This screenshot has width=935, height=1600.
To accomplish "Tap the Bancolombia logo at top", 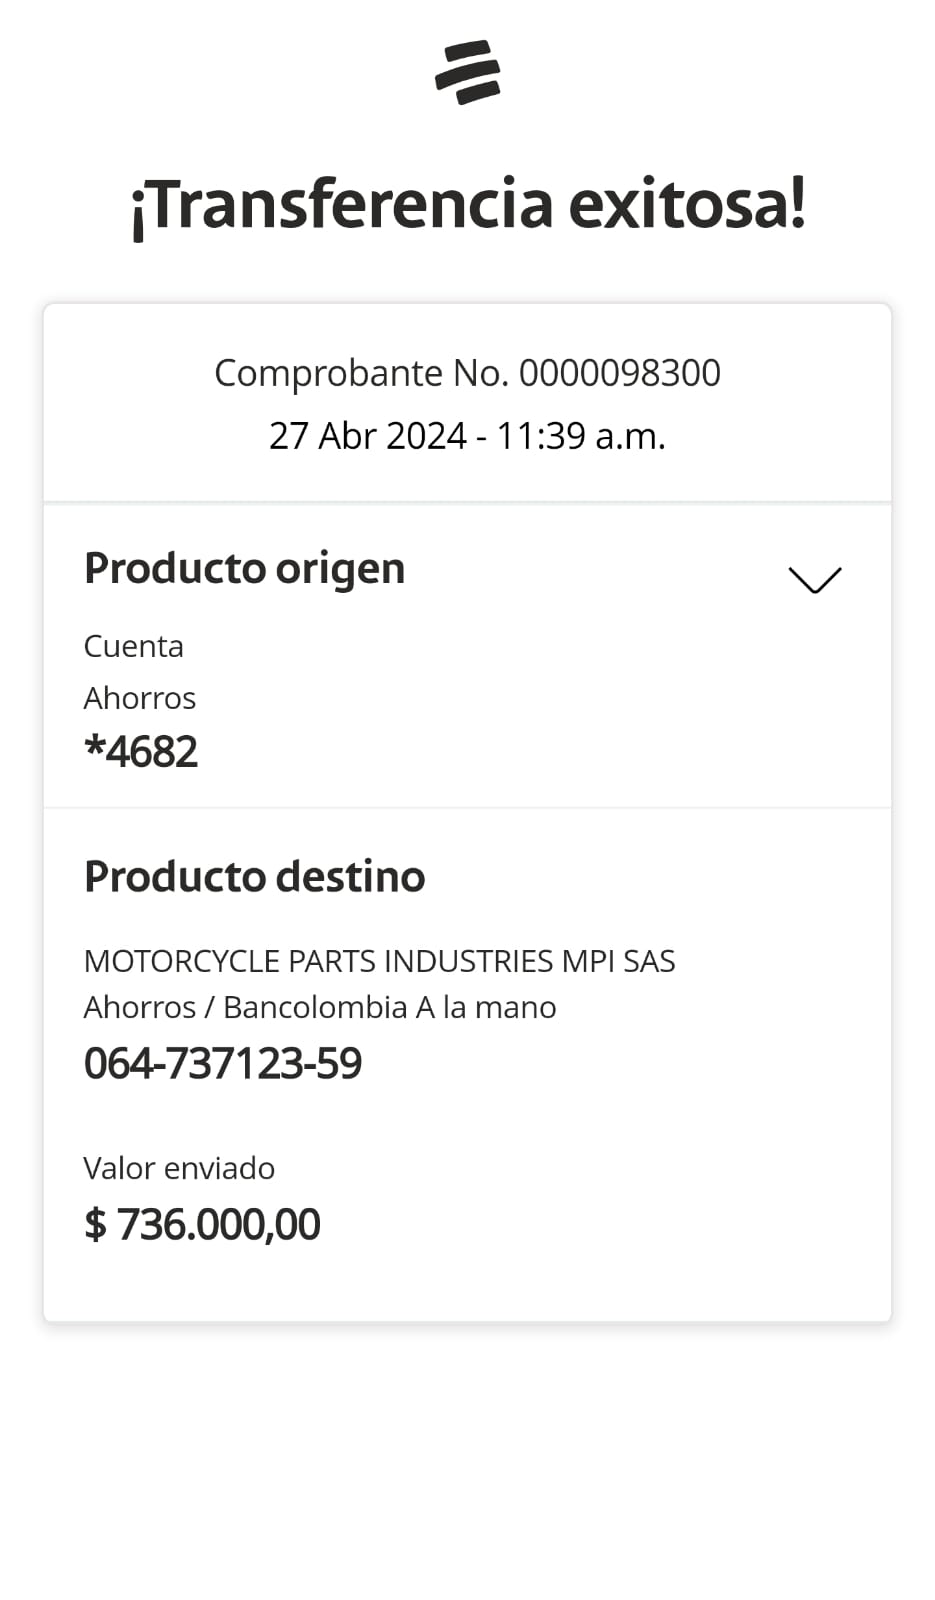I will pos(467,72).
